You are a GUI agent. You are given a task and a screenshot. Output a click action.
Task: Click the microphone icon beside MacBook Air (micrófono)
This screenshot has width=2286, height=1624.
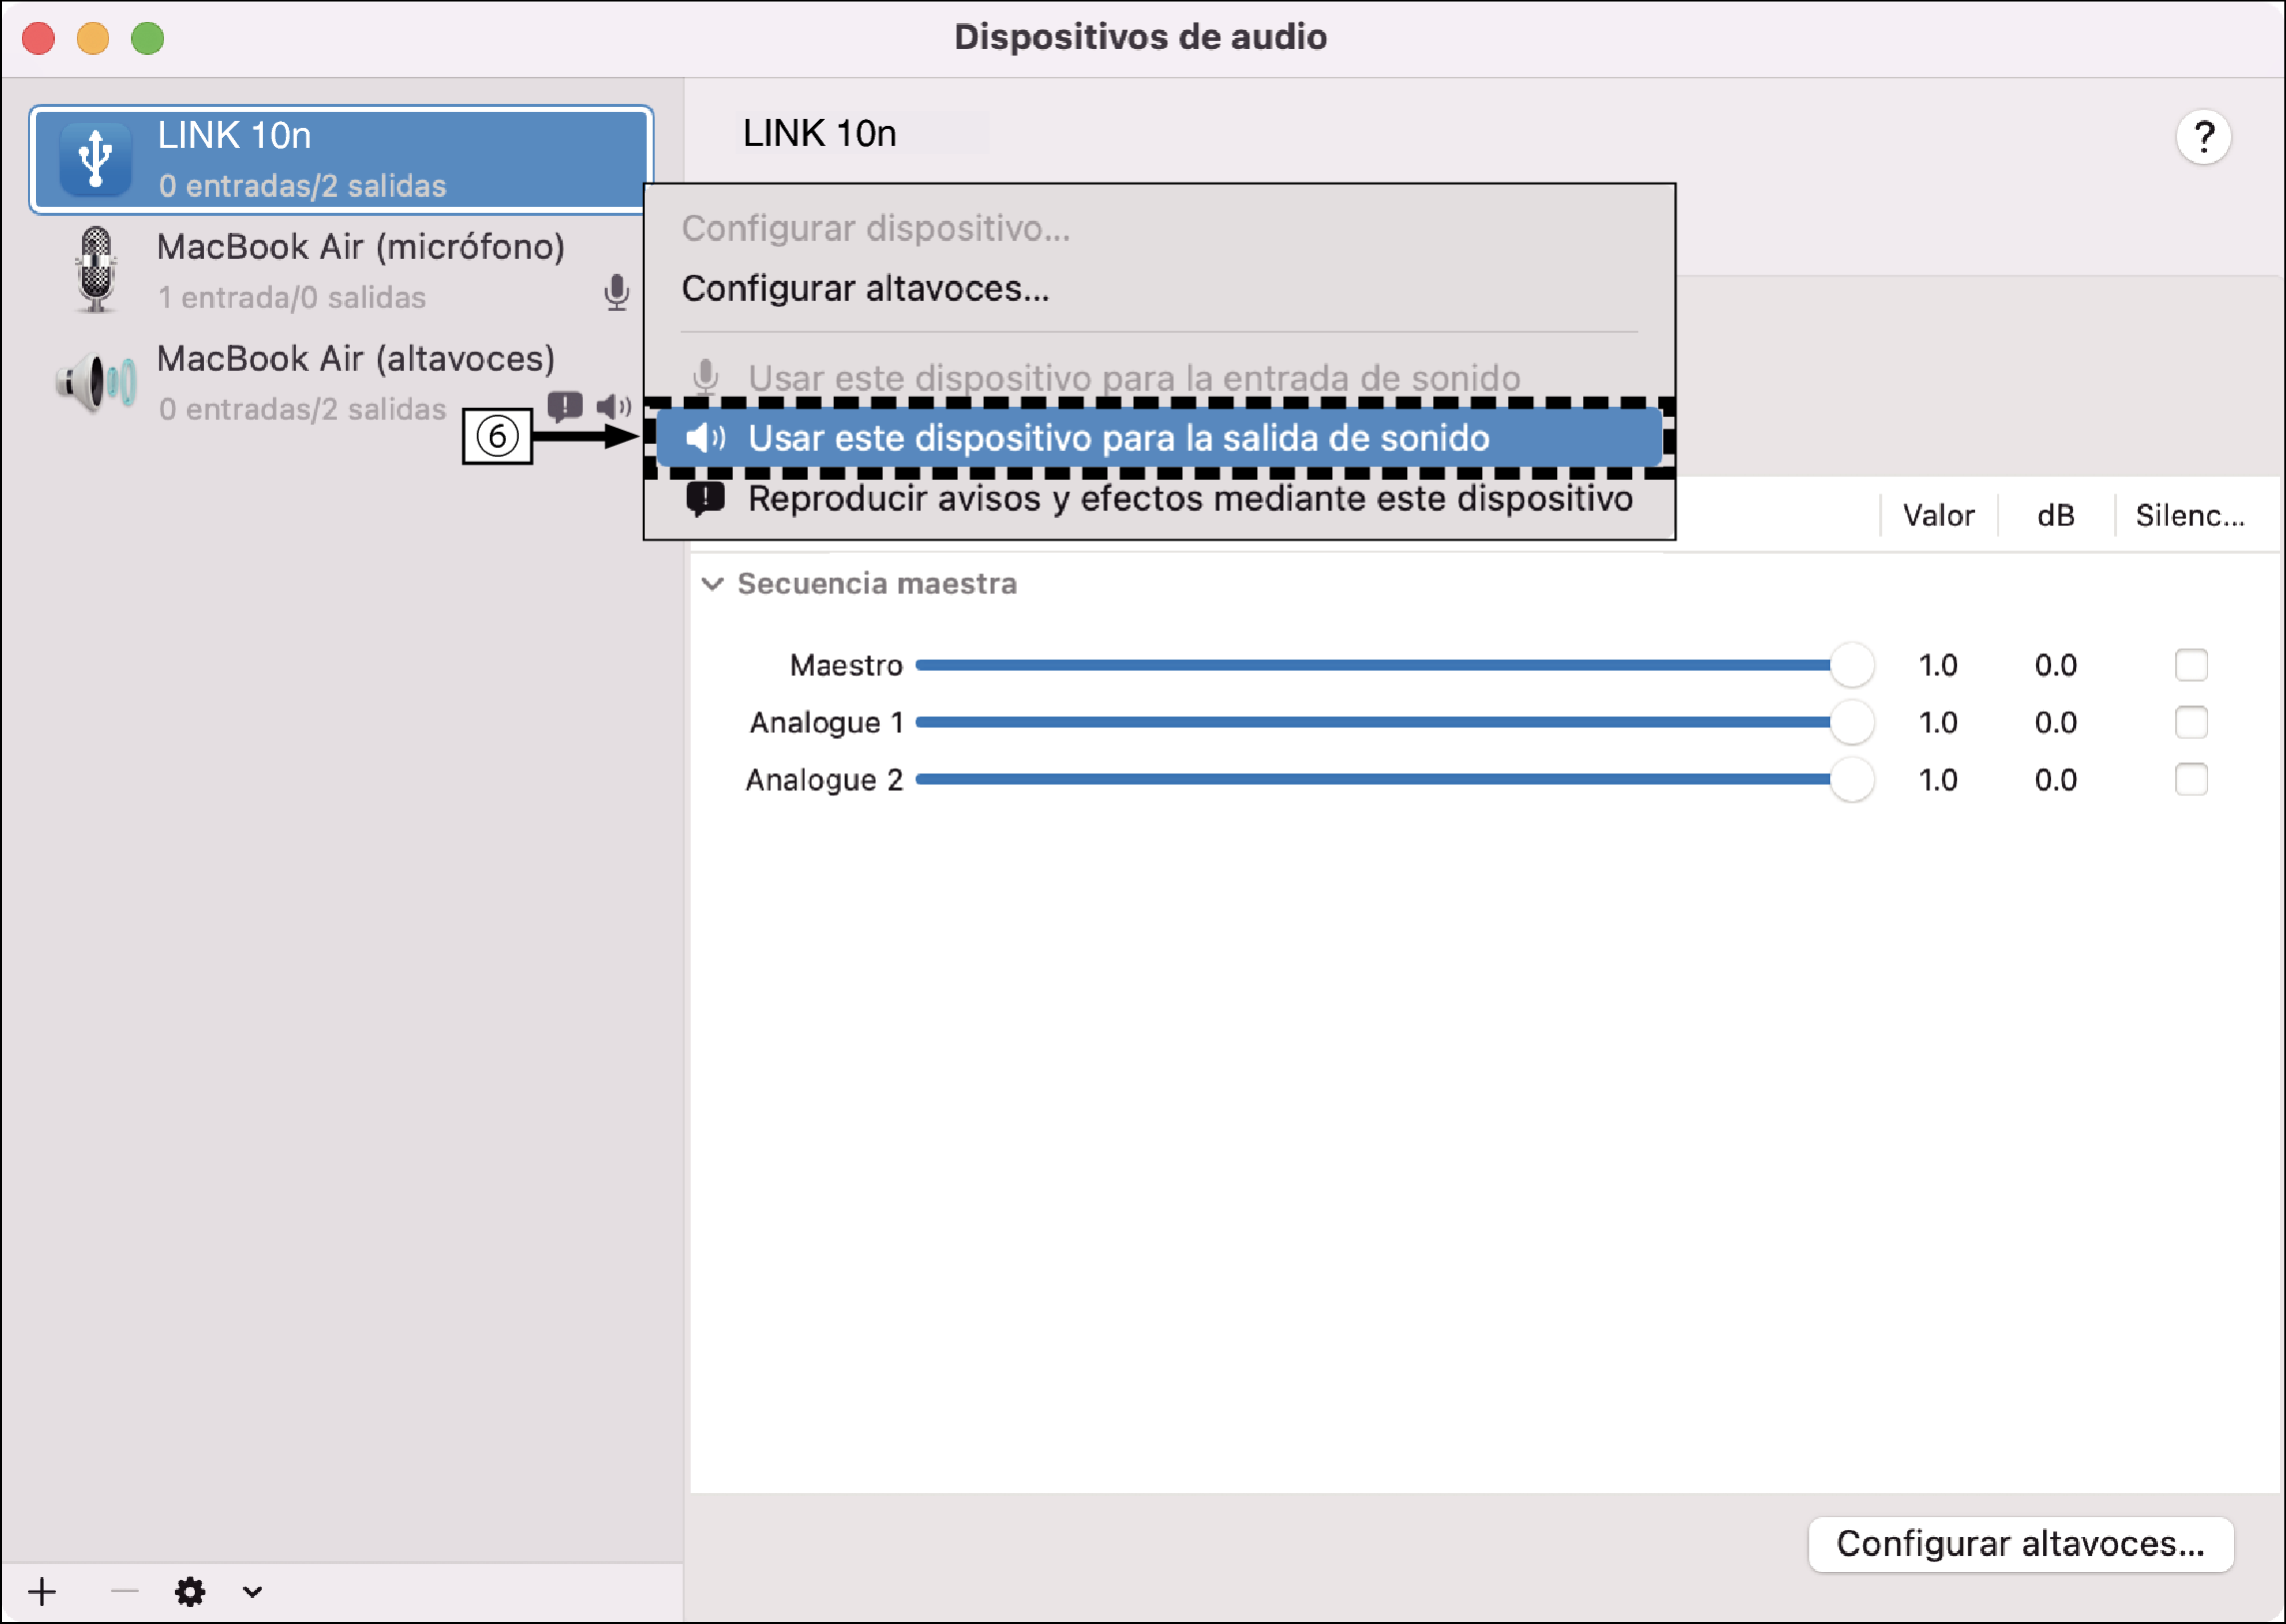pos(615,293)
